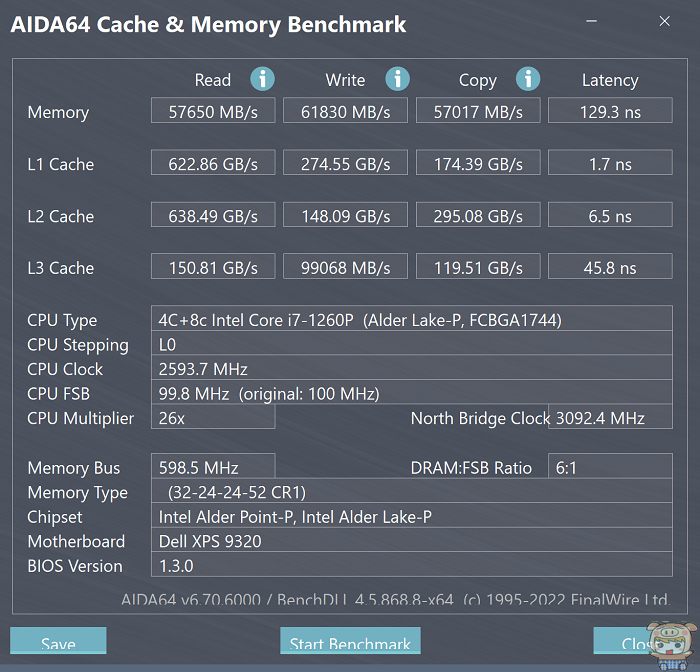Select the Memory Latency 129.3 ns field
The height and width of the screenshot is (672, 700).
610,111
